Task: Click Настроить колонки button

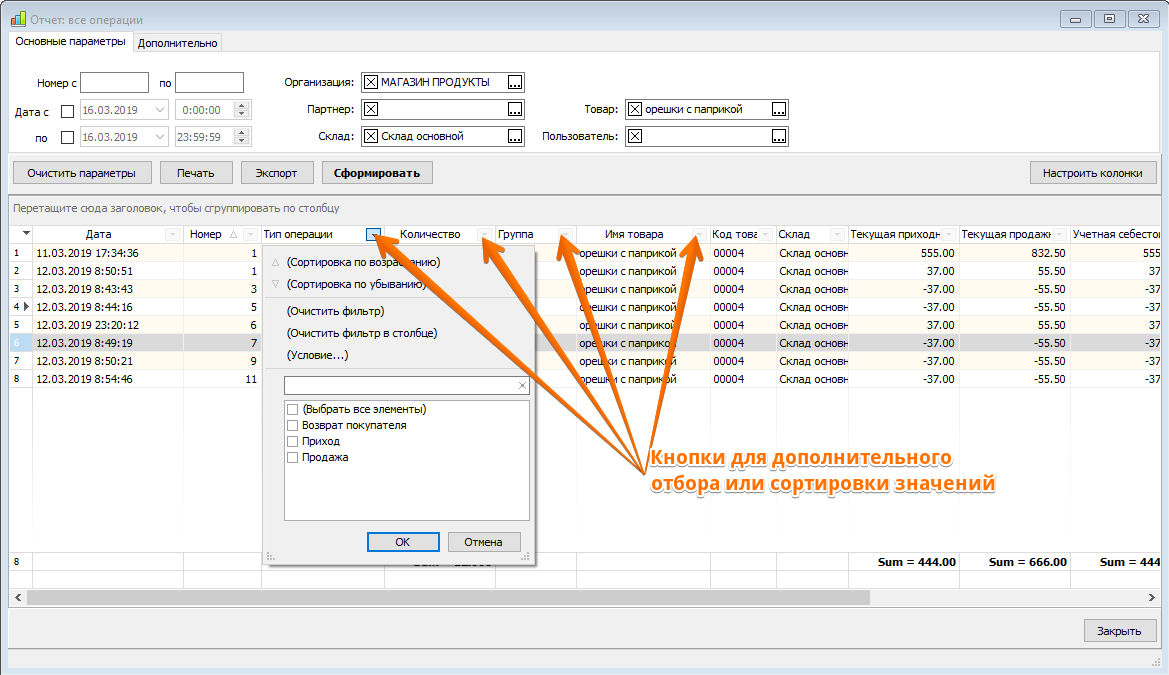Action: [1092, 173]
